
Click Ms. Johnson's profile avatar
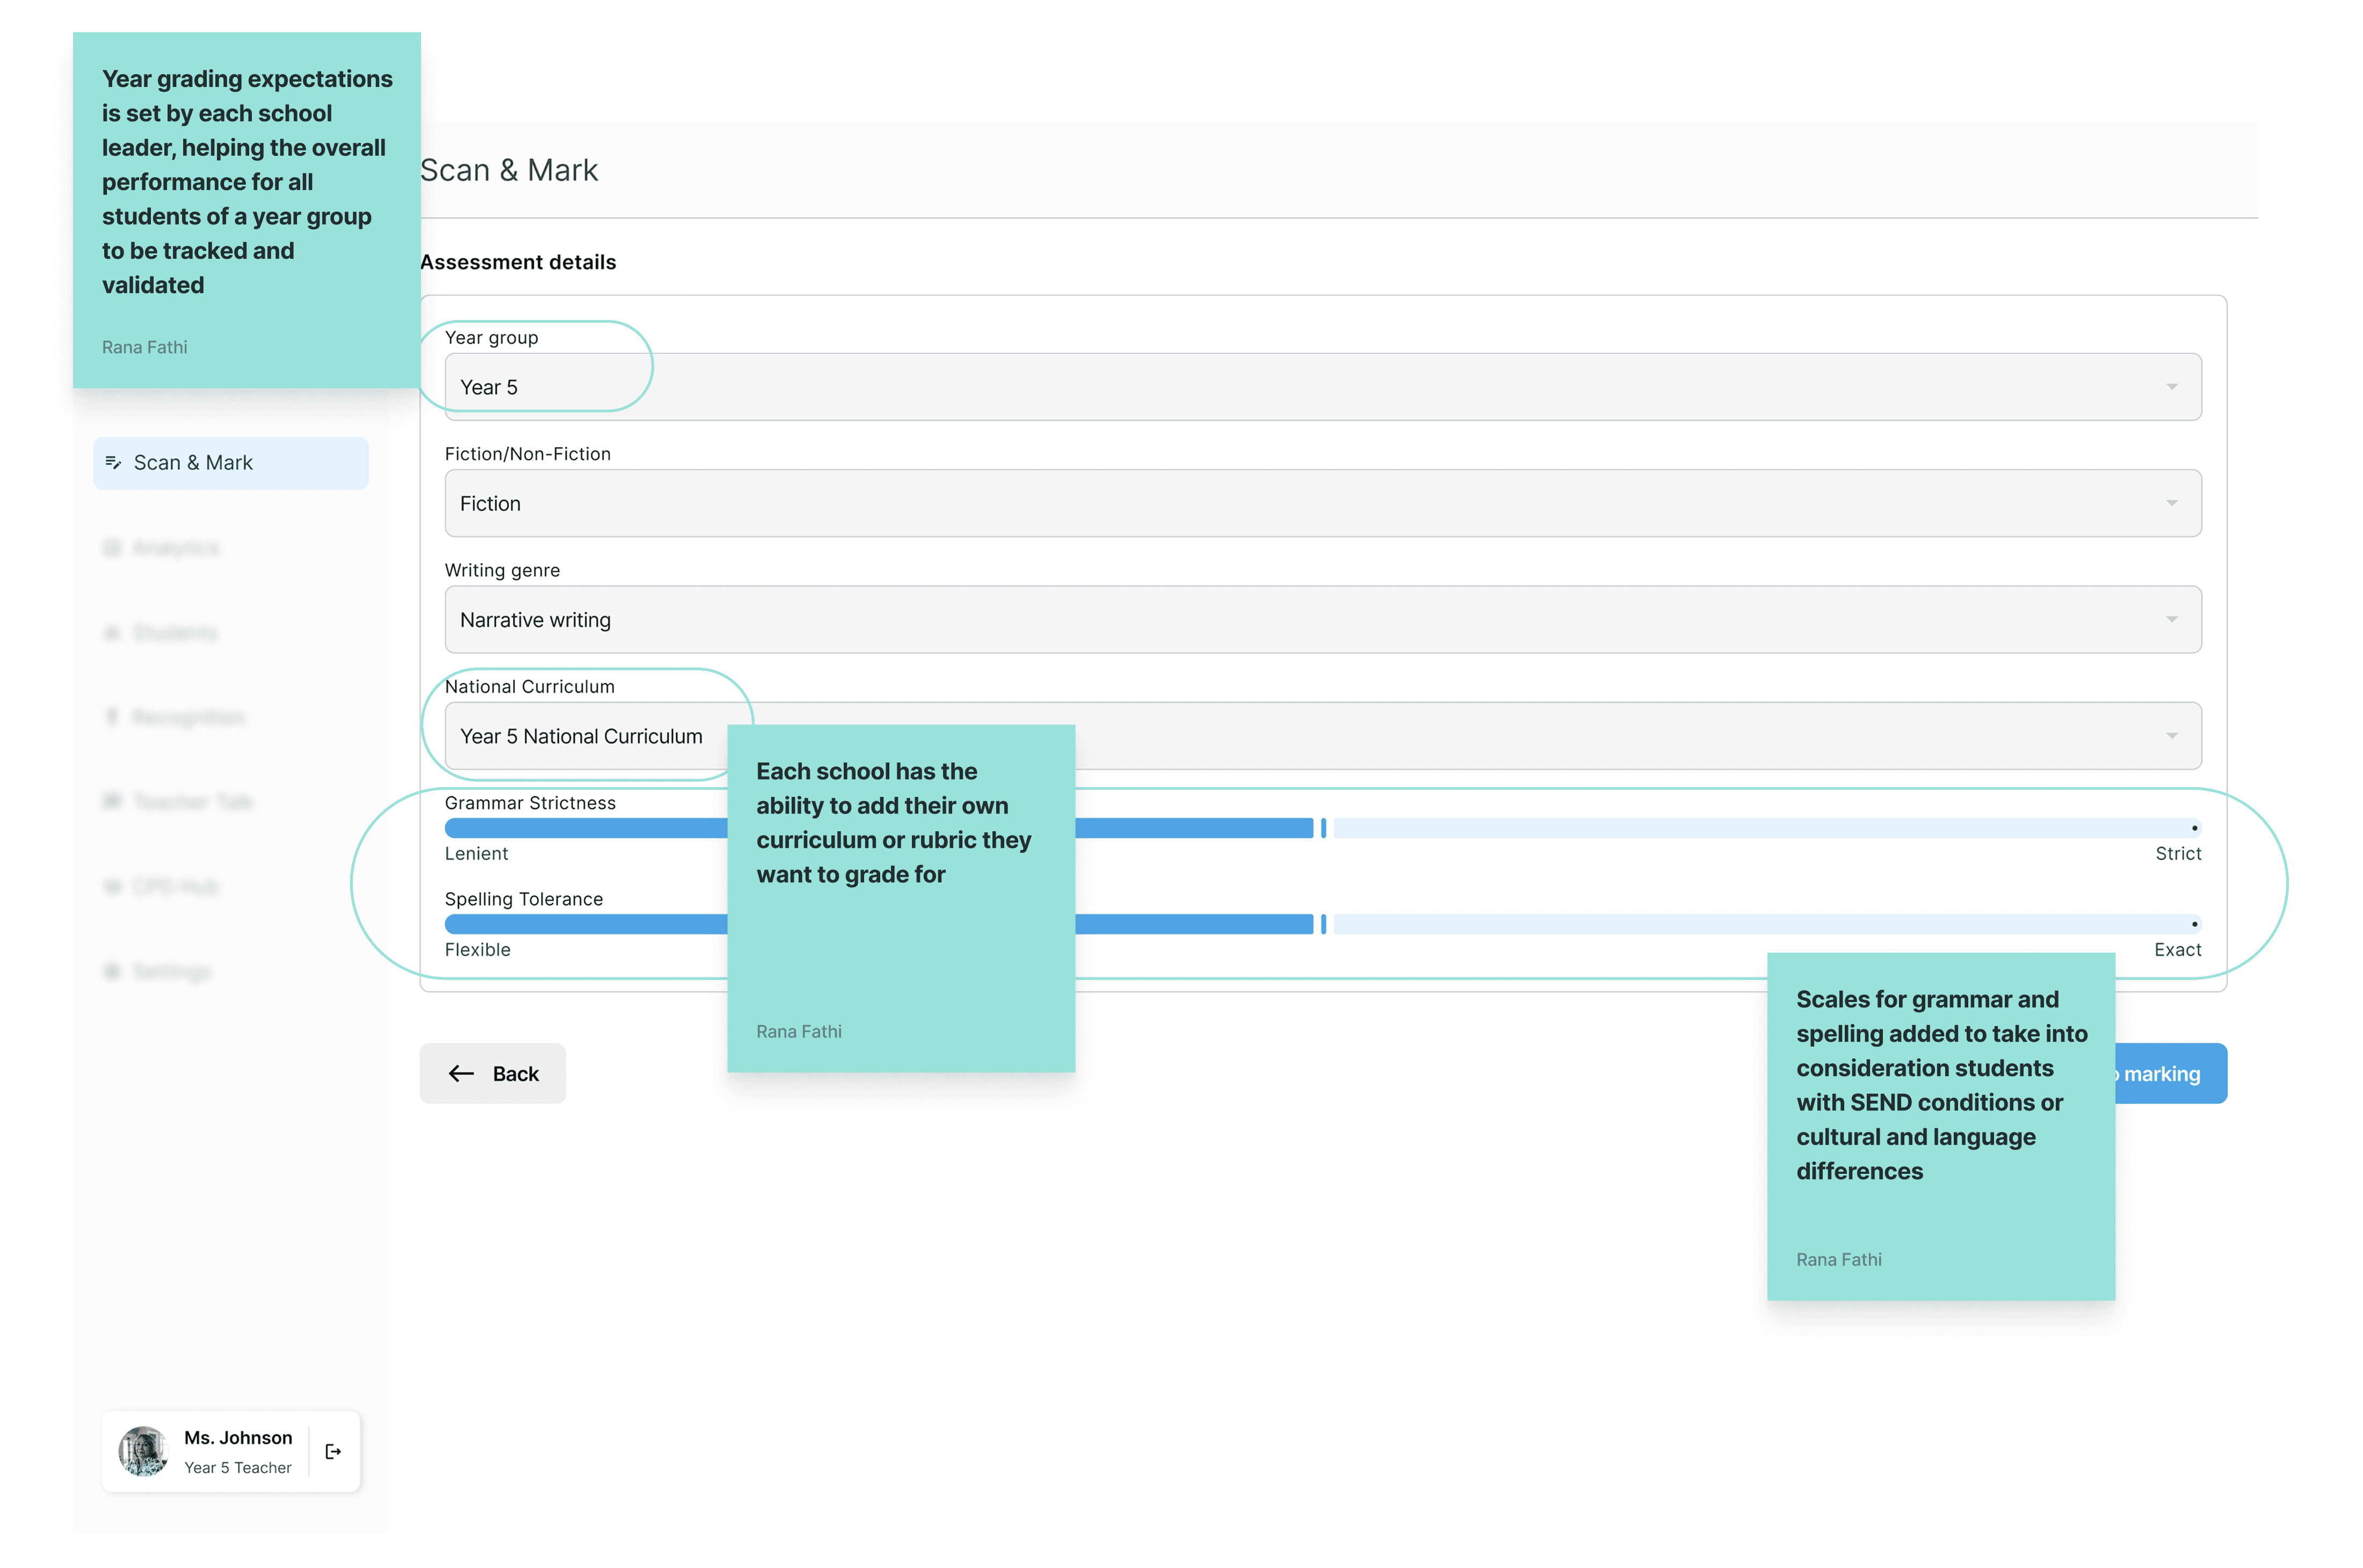pyautogui.click(x=143, y=1451)
